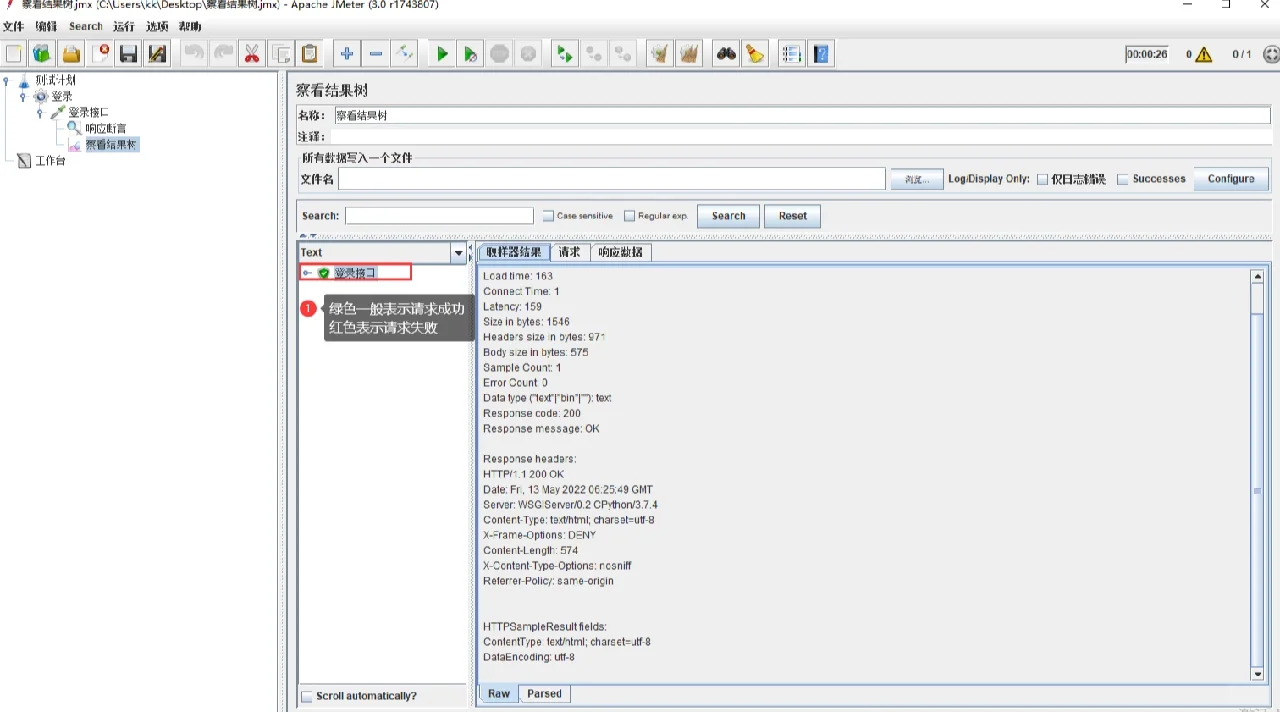The width and height of the screenshot is (1280, 712).
Task: Click the 浏览... browse button
Action: 917,179
